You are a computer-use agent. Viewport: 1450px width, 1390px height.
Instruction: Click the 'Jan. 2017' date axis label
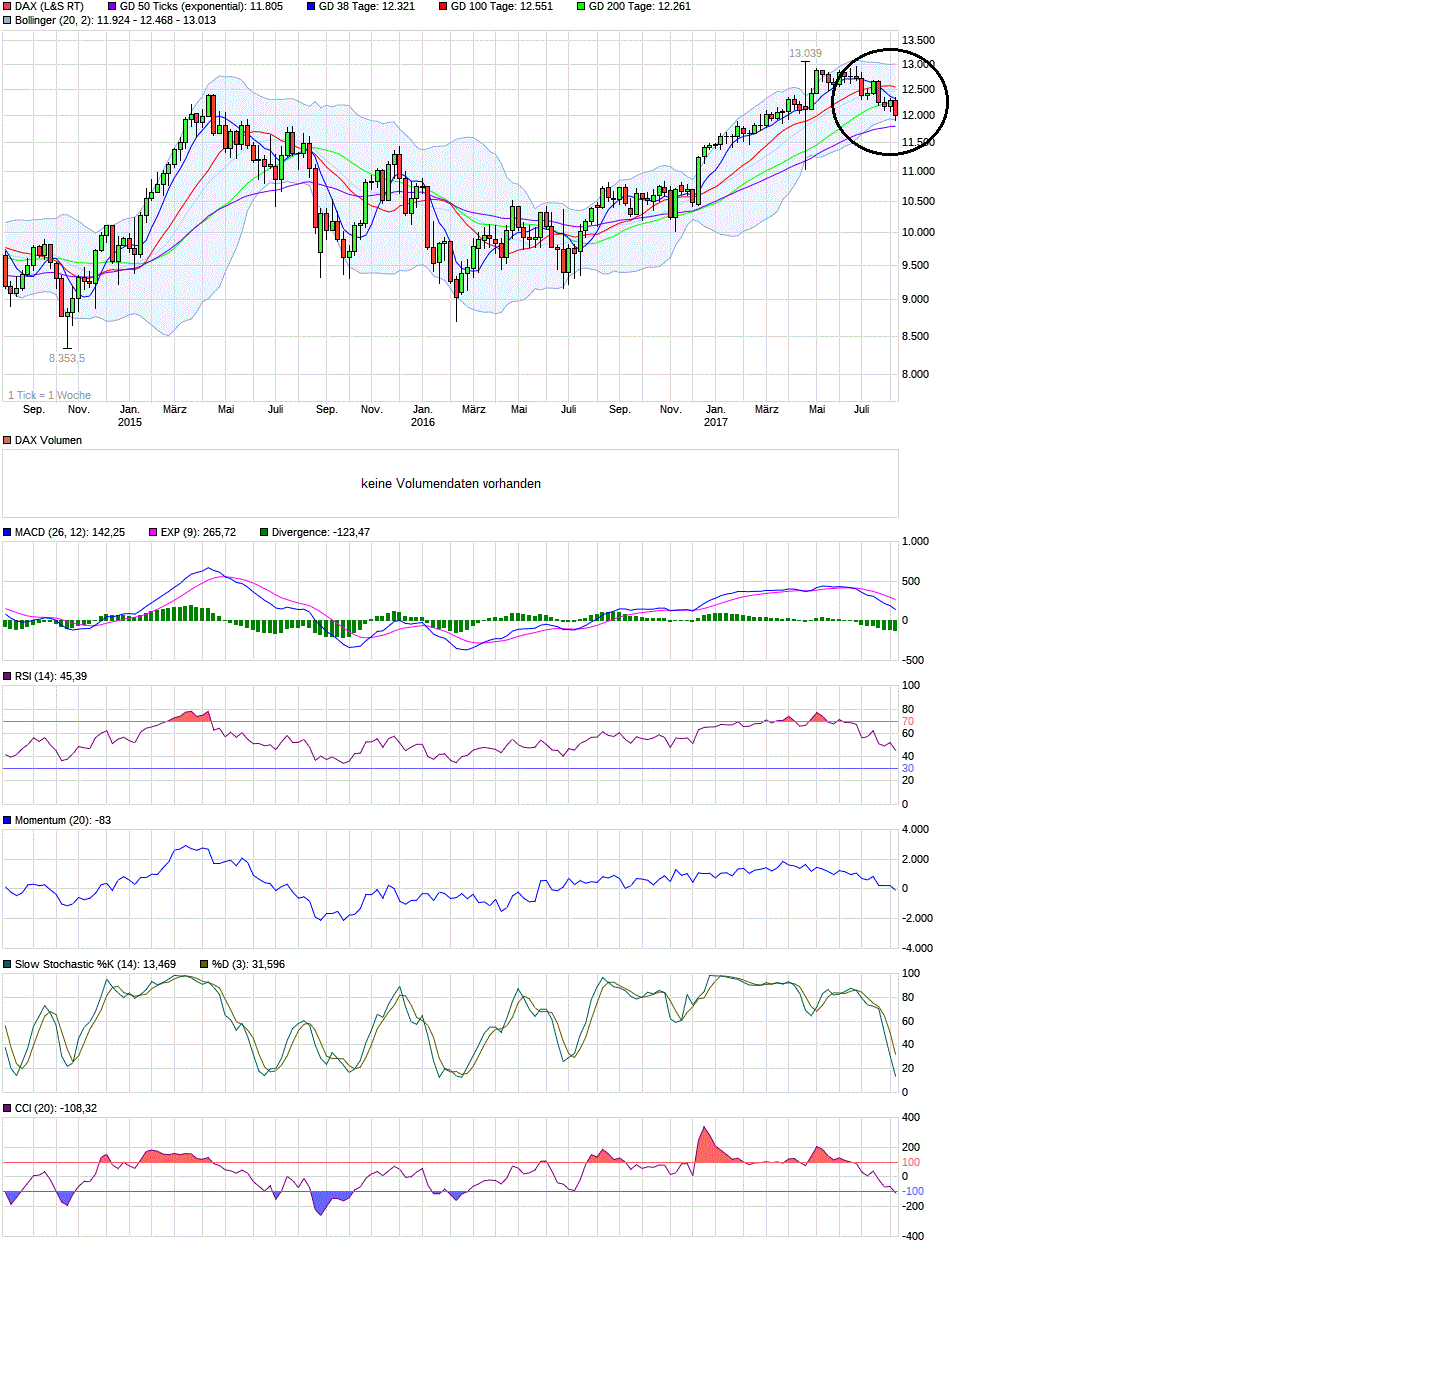coord(716,416)
